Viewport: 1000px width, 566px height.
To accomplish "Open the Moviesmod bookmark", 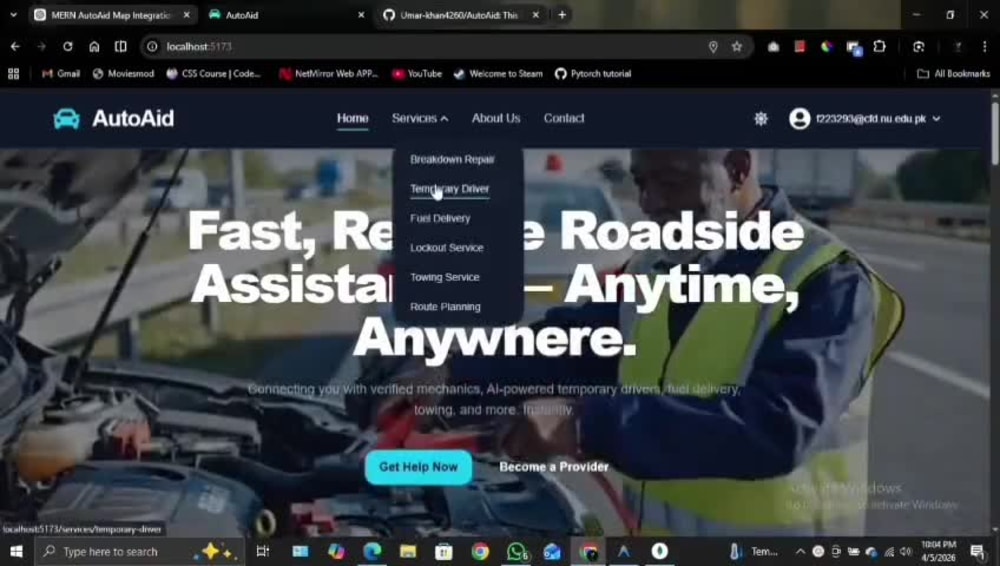I will [124, 74].
